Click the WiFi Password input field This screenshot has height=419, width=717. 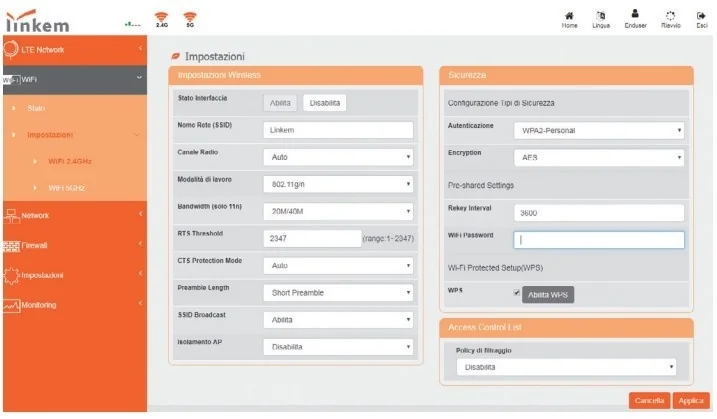pyautogui.click(x=599, y=240)
